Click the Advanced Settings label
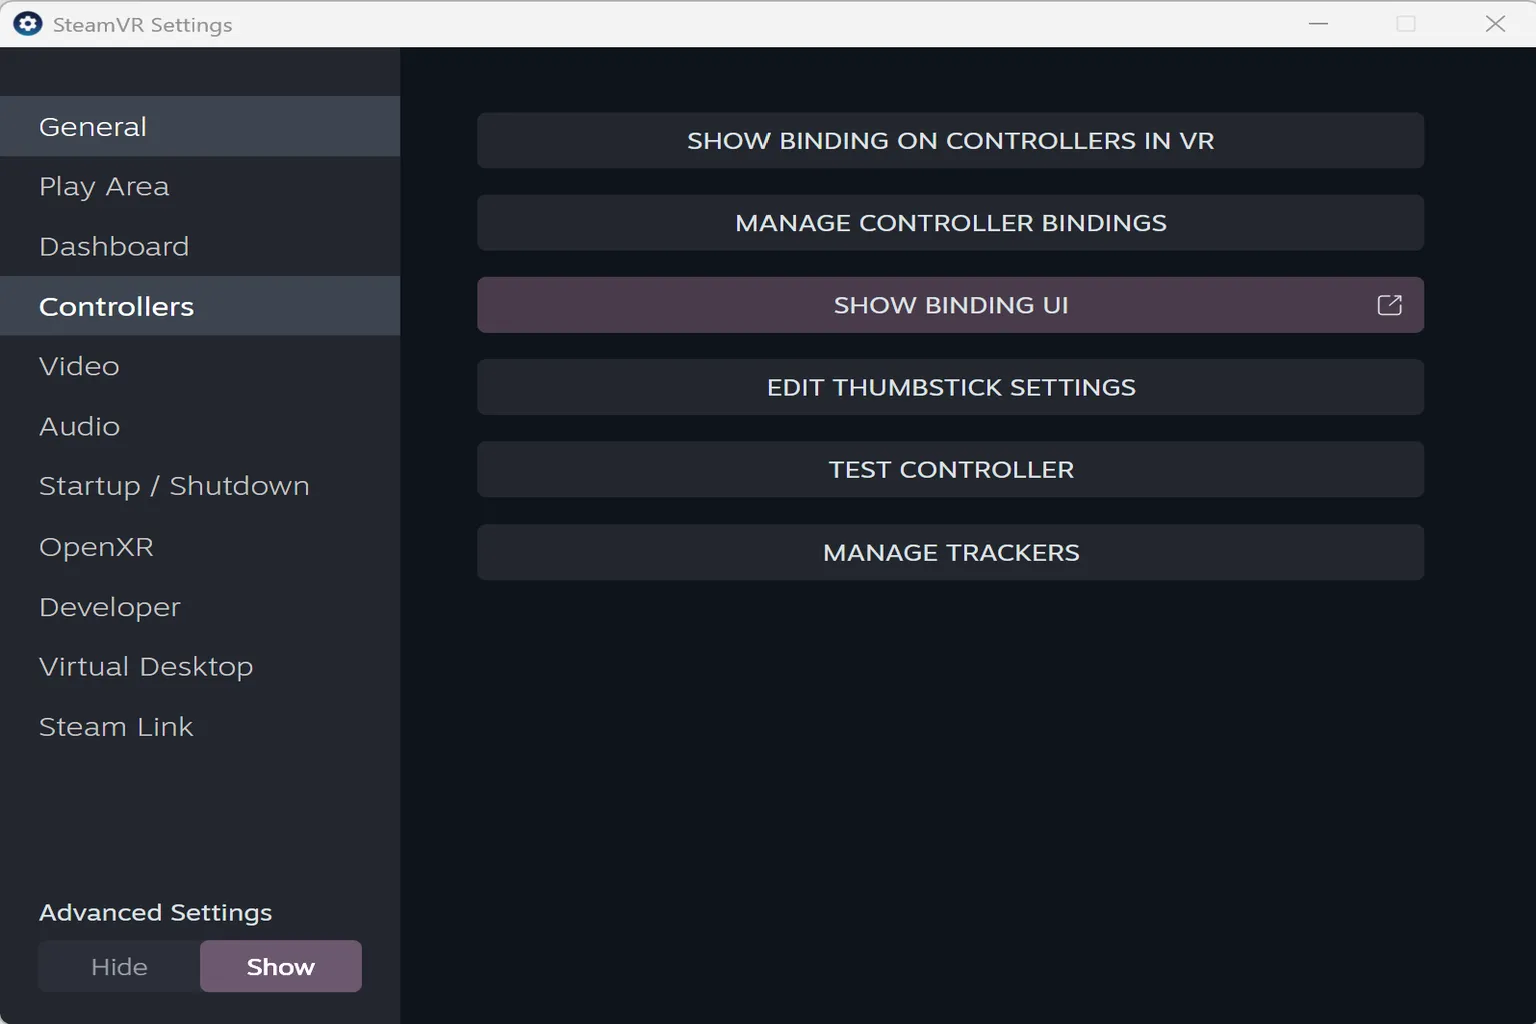1536x1024 pixels. tap(155, 913)
